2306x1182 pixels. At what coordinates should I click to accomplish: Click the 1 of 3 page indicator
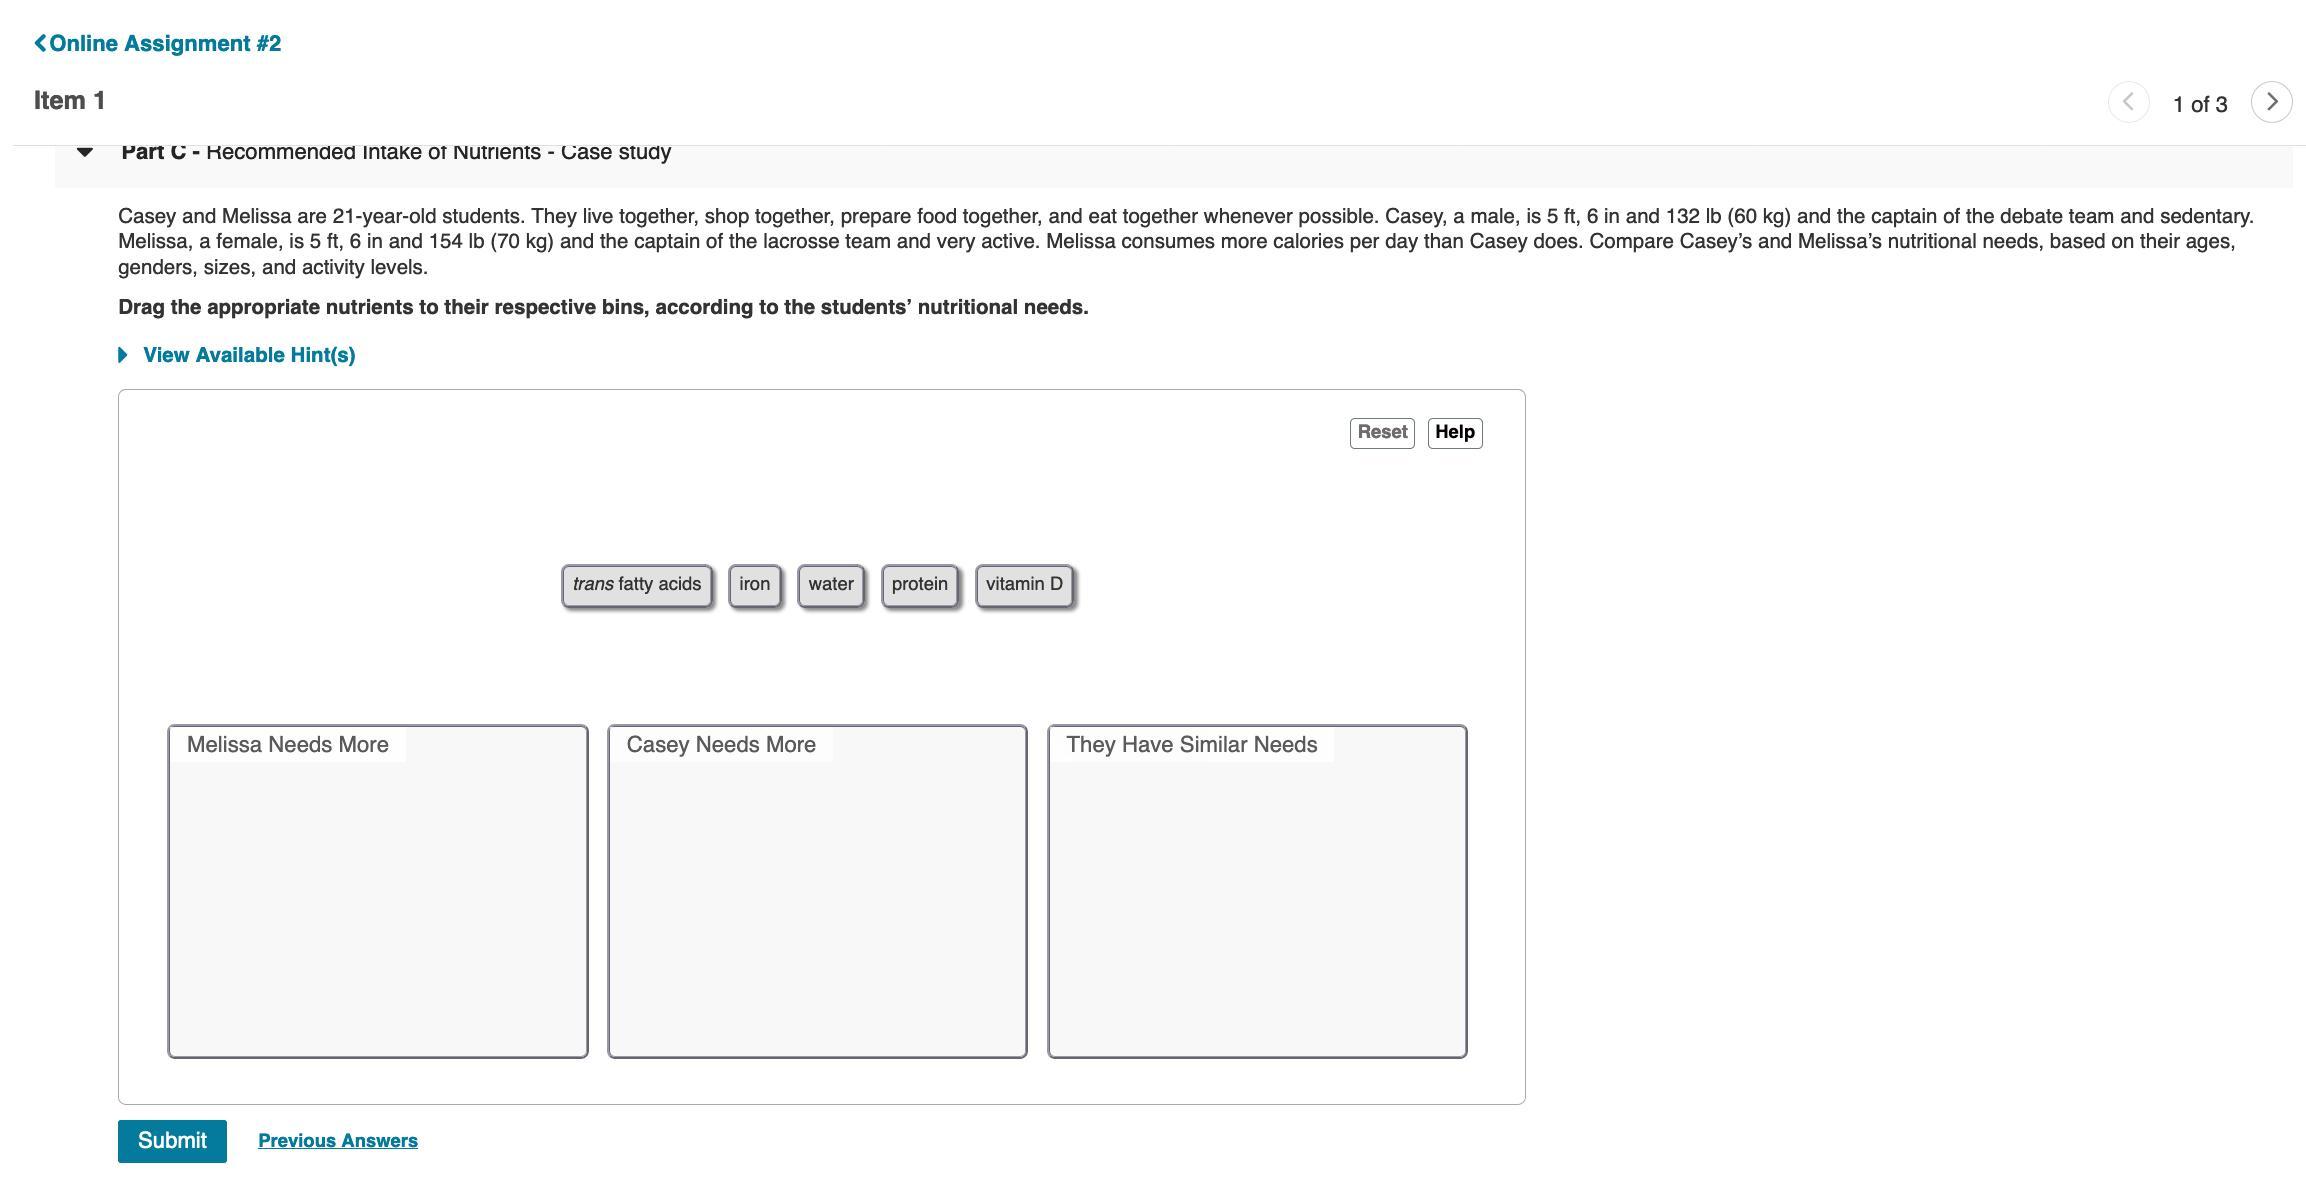2199,104
